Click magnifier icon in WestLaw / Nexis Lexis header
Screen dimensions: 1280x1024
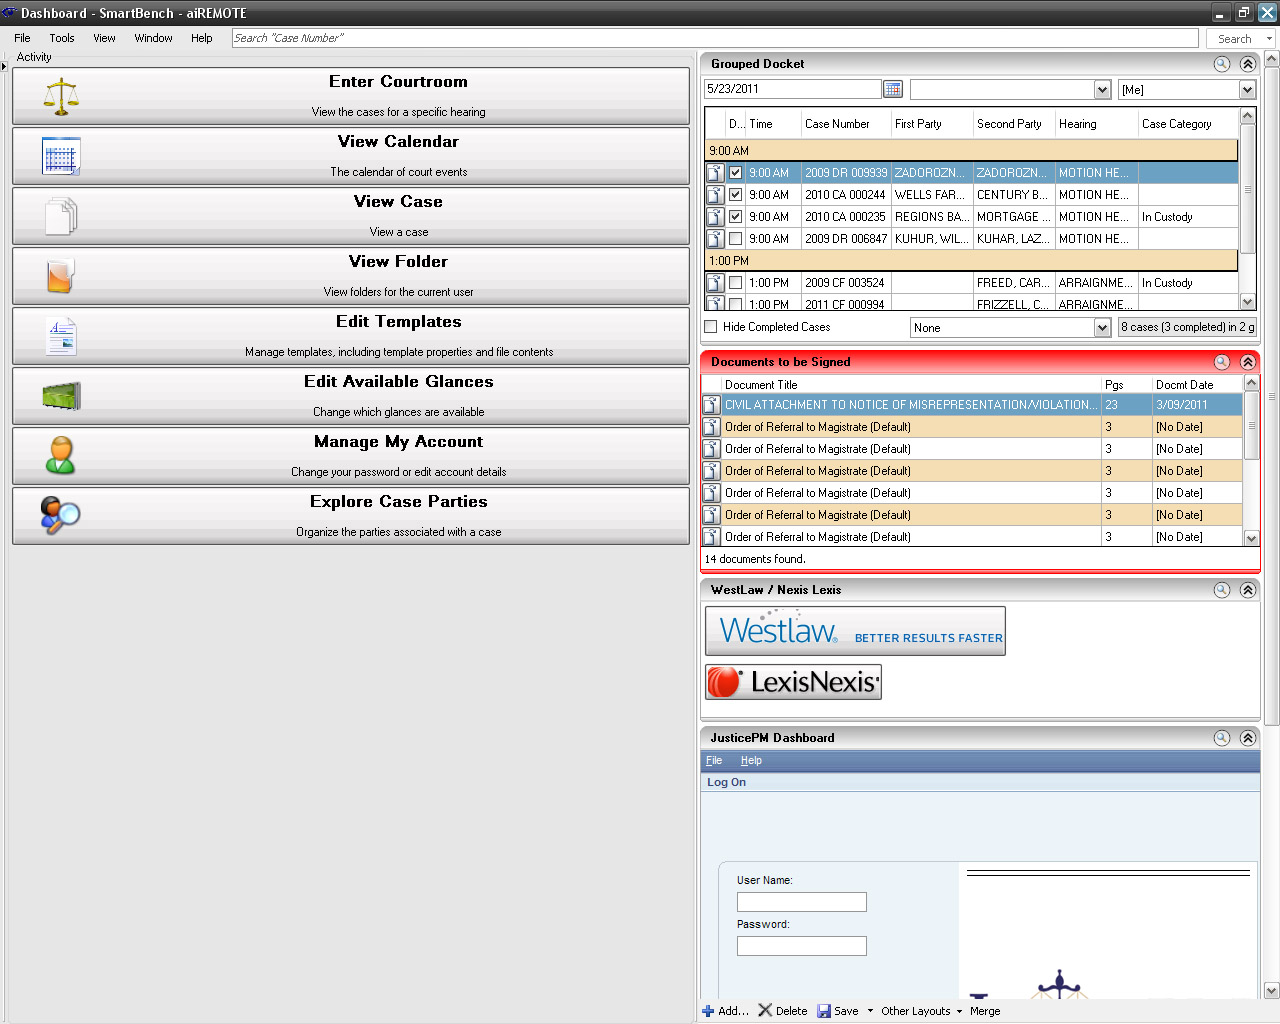click(x=1222, y=590)
